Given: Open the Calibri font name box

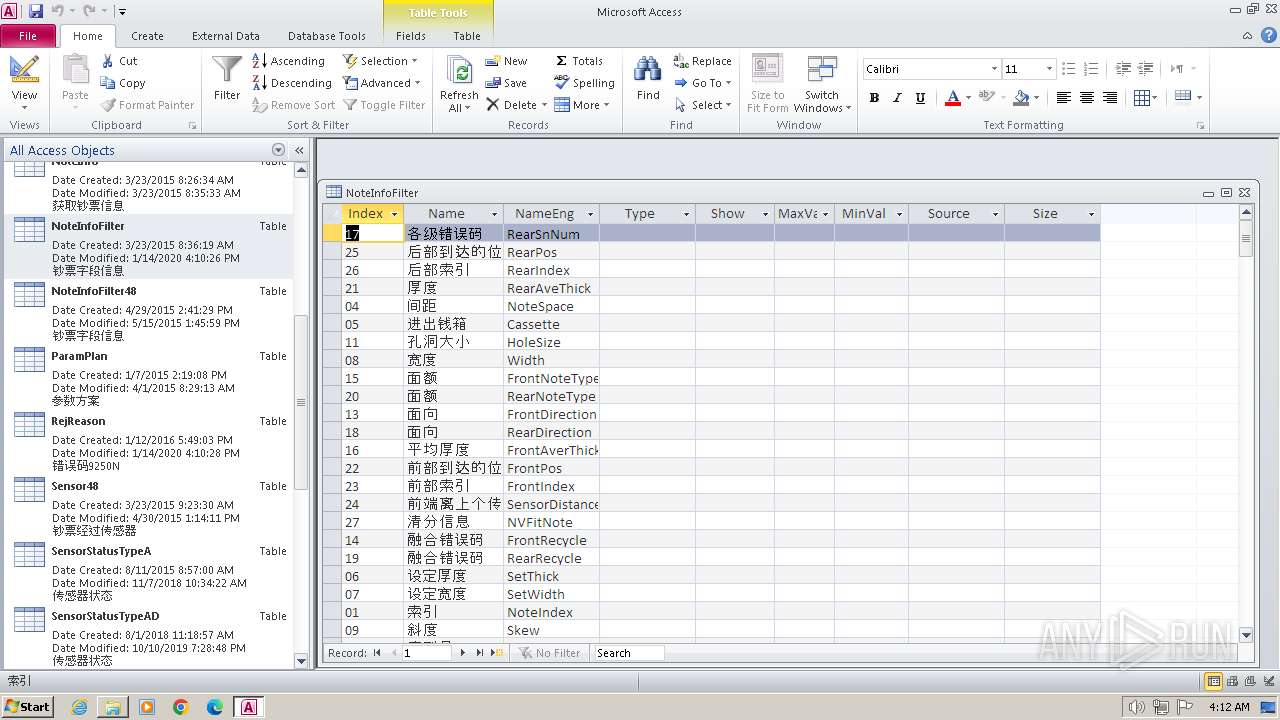Looking at the screenshot, I should click(x=931, y=69).
